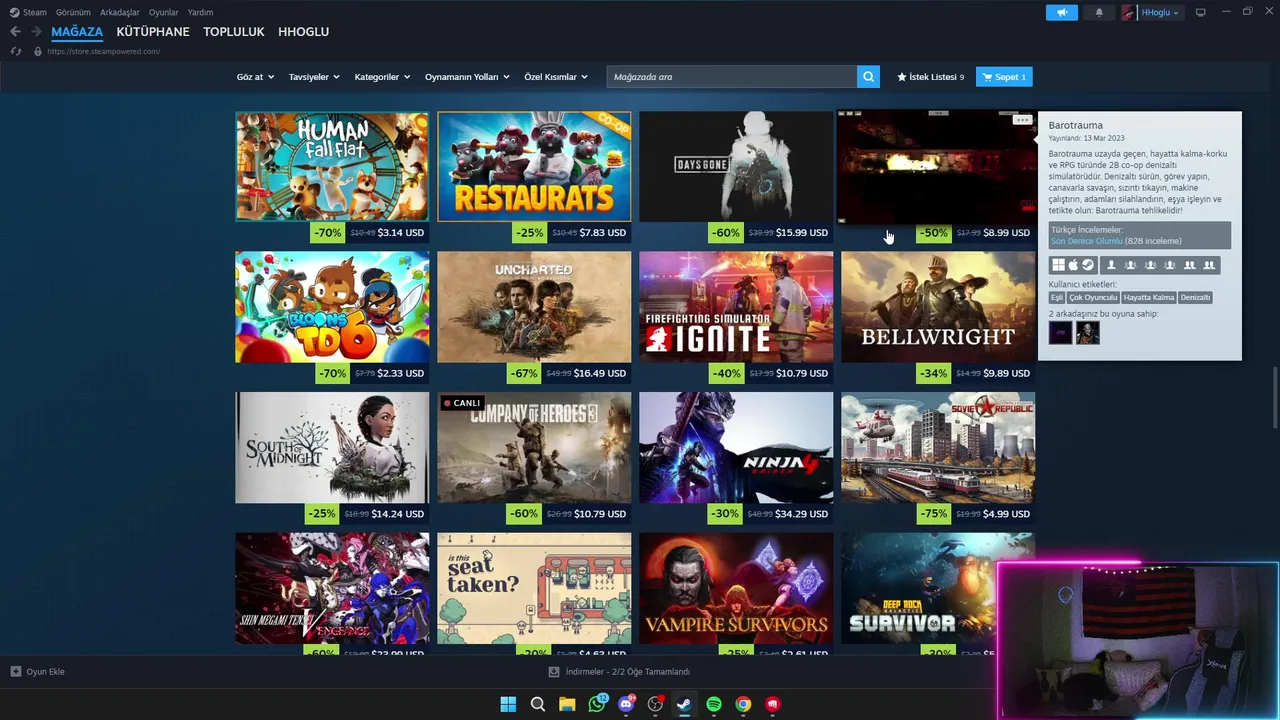The height and width of the screenshot is (720, 1280).
Task: Open the Yardım menu
Action: click(200, 12)
